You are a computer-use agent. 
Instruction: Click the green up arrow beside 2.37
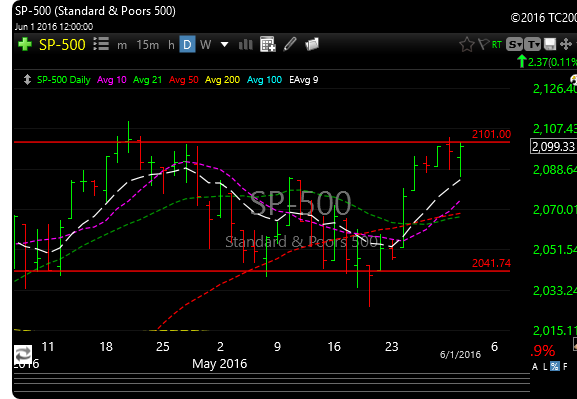tap(521, 61)
